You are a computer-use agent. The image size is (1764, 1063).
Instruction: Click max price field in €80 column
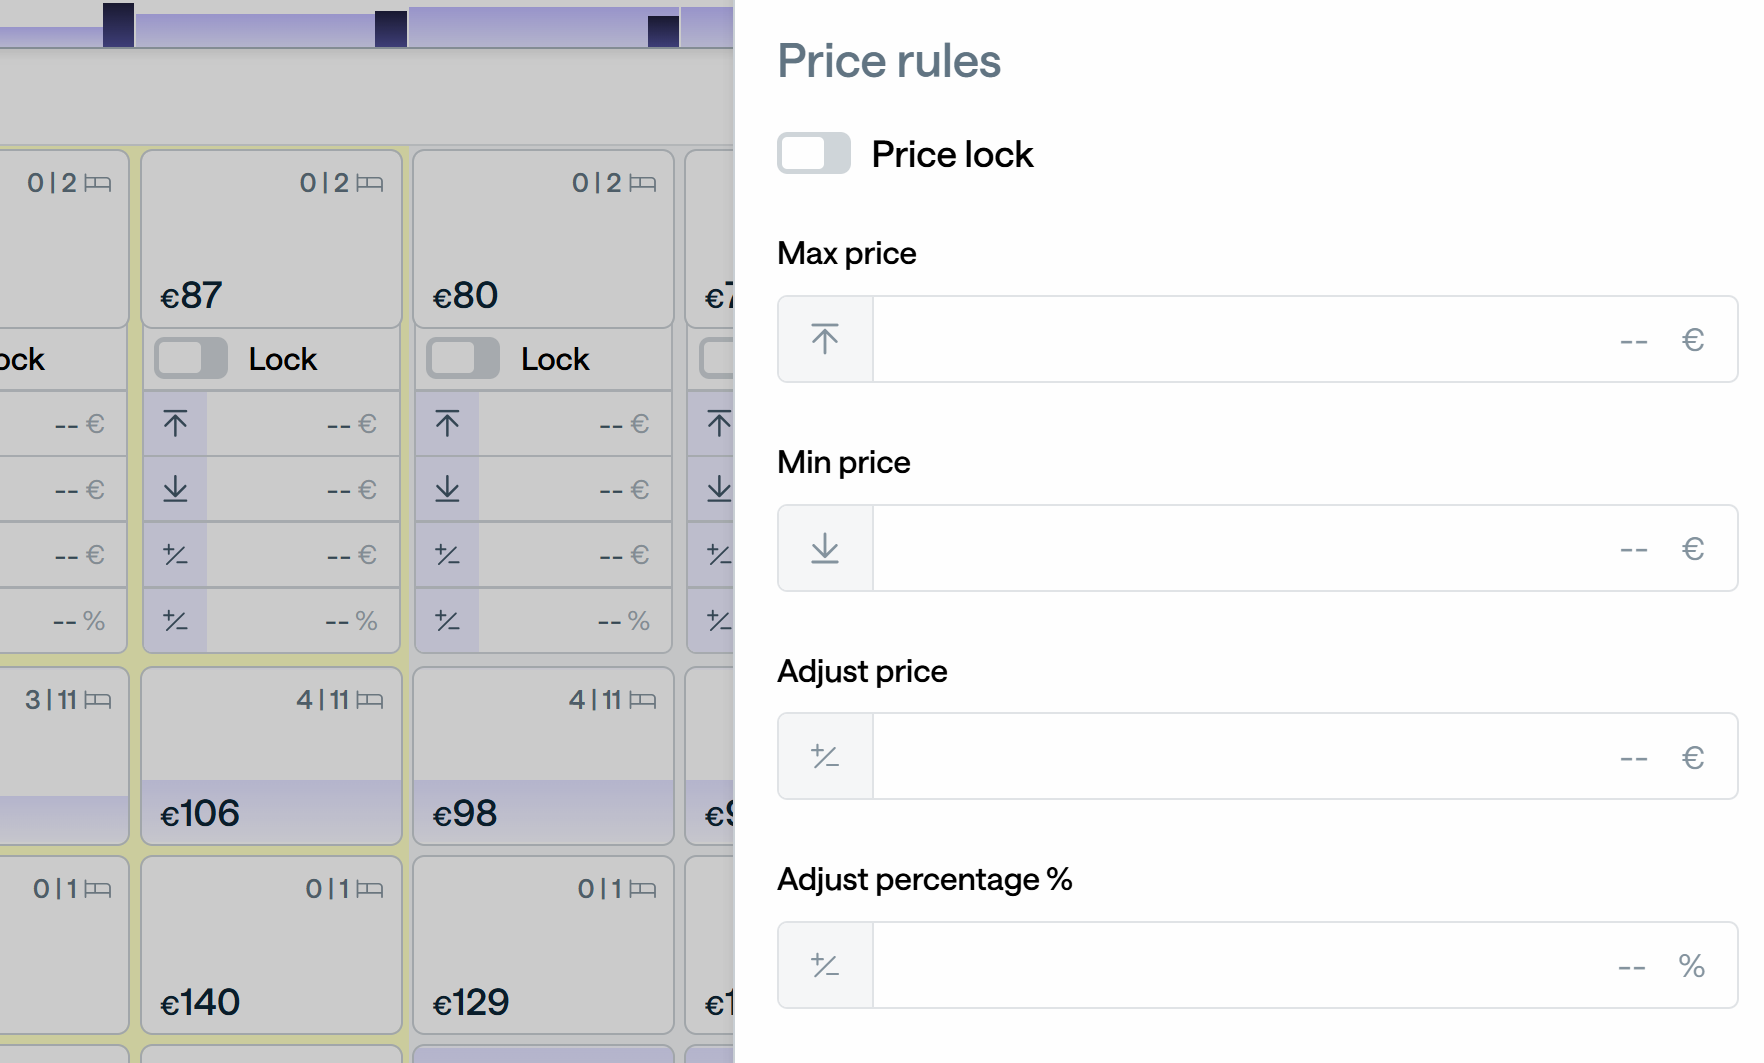point(575,424)
